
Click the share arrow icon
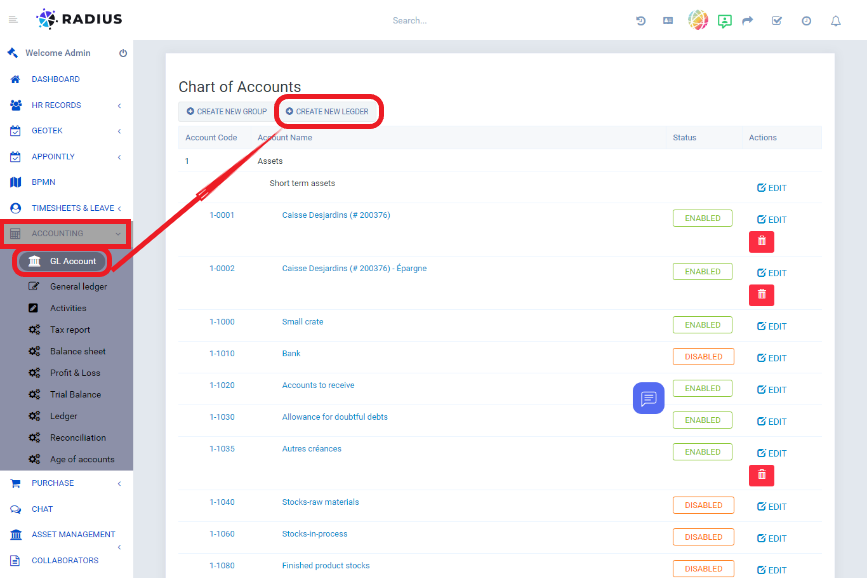(747, 20)
